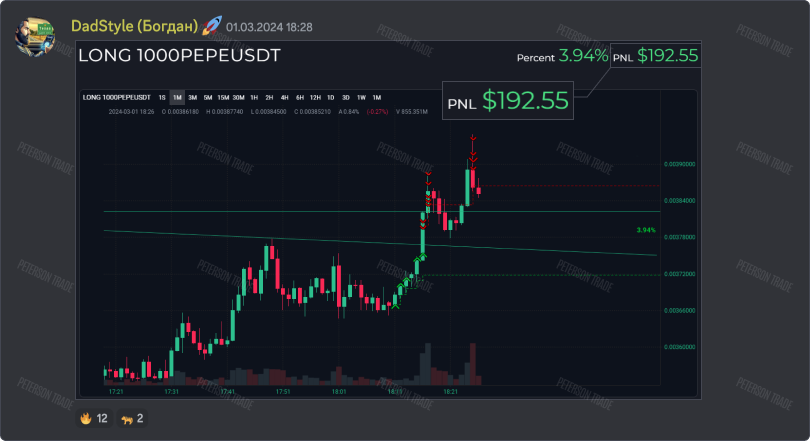The width and height of the screenshot is (810, 441).
Task: Switch chart to 1W timeframe
Action: 361,97
